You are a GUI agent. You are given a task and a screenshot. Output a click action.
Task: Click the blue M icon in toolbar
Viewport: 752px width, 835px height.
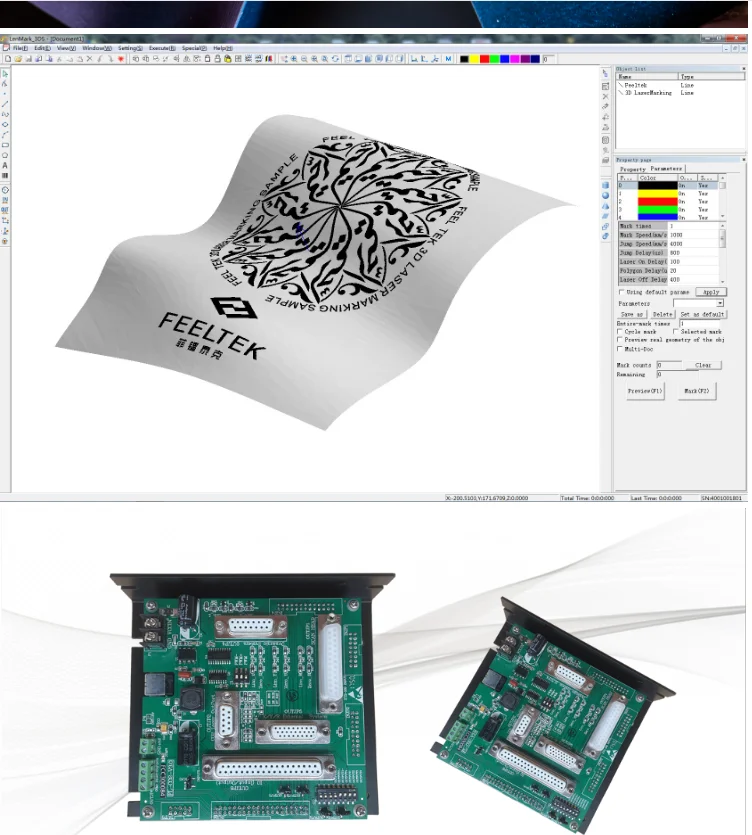(448, 59)
